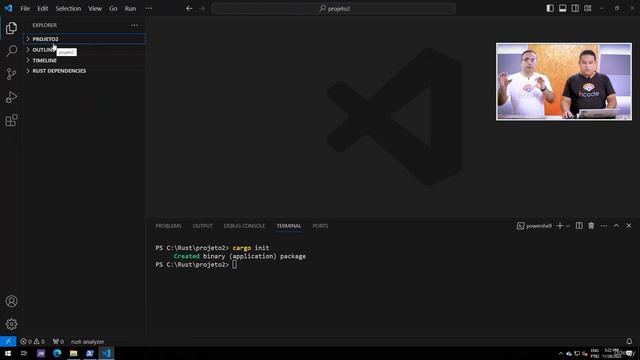Image resolution: width=640 pixels, height=360 pixels.
Task: Switch to the TERMINAL tab
Action: click(289, 226)
